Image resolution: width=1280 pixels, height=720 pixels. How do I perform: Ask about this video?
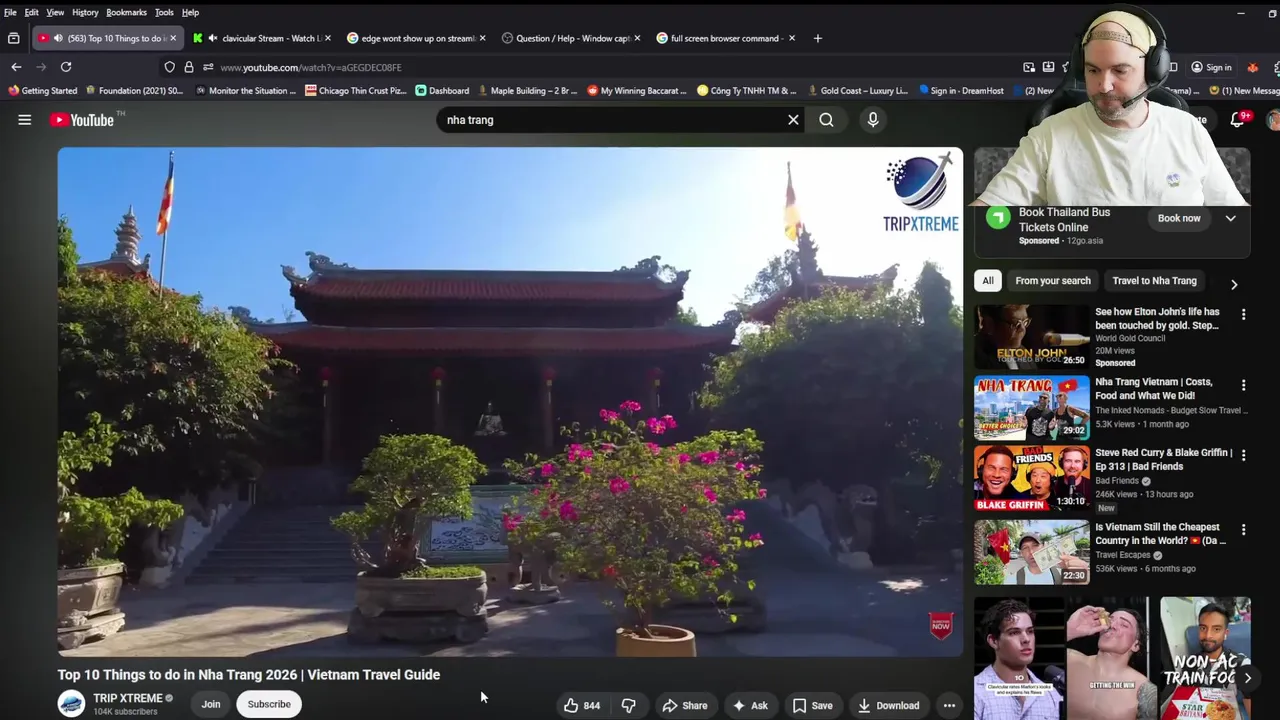[x=750, y=706]
